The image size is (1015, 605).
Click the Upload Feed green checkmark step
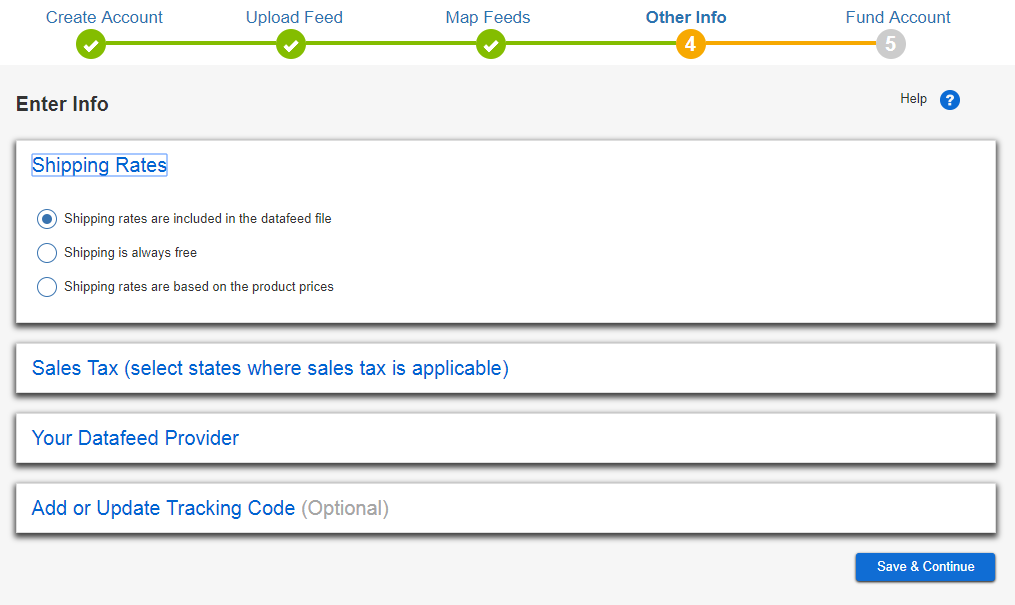click(x=291, y=45)
